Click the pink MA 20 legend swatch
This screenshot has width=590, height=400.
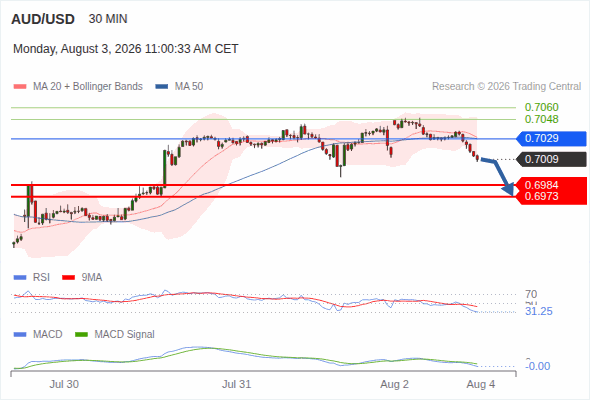(x=20, y=87)
